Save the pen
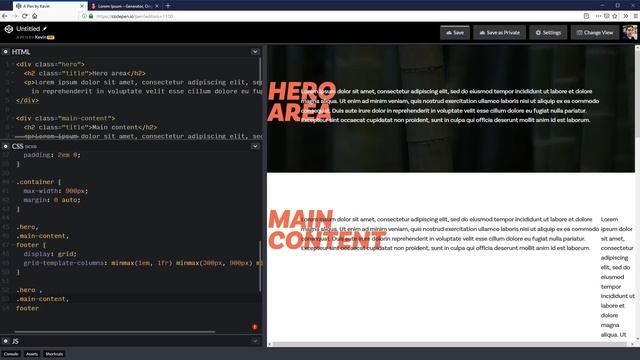640x360 pixels. point(455,33)
